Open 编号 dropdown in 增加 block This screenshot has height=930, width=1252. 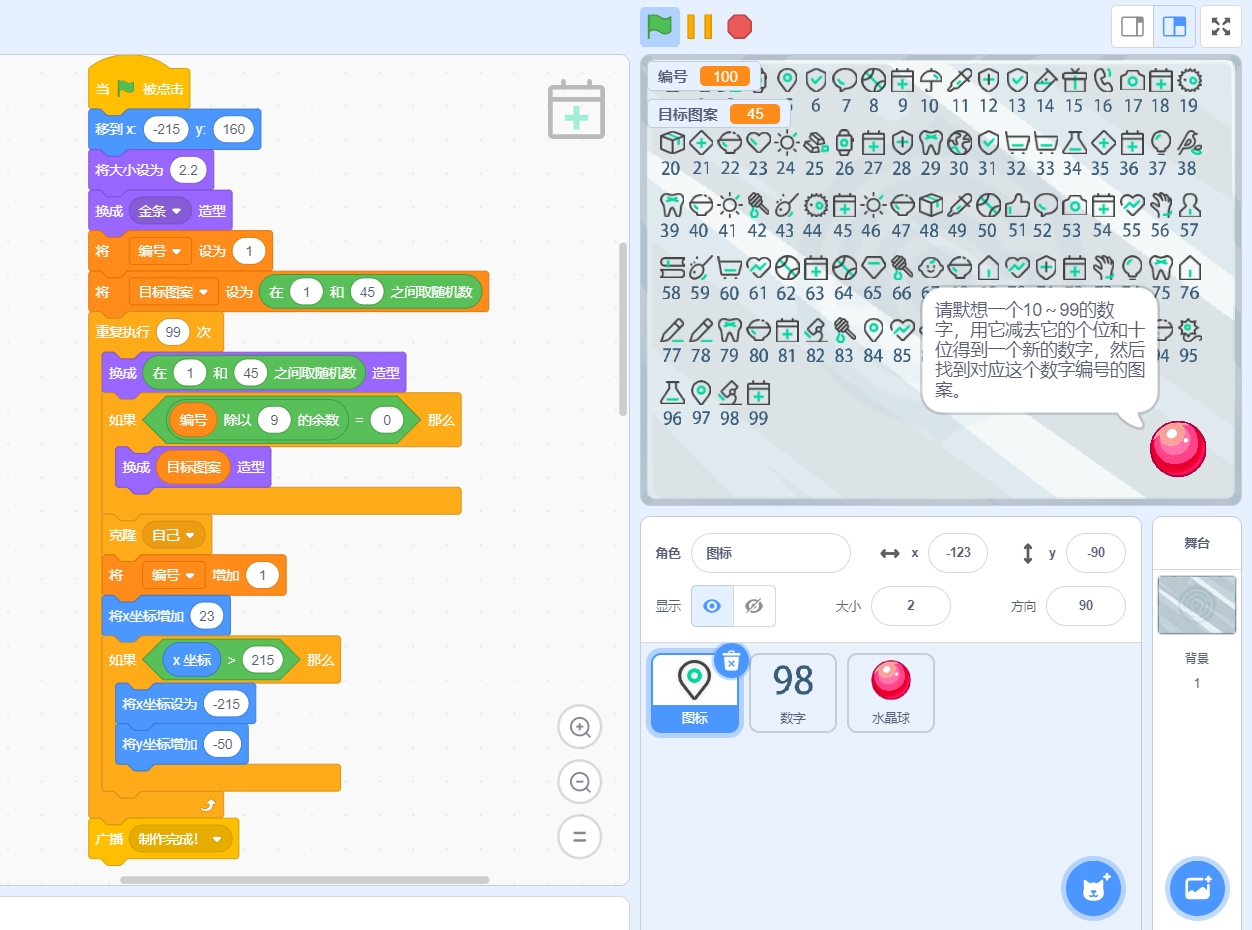(x=174, y=575)
